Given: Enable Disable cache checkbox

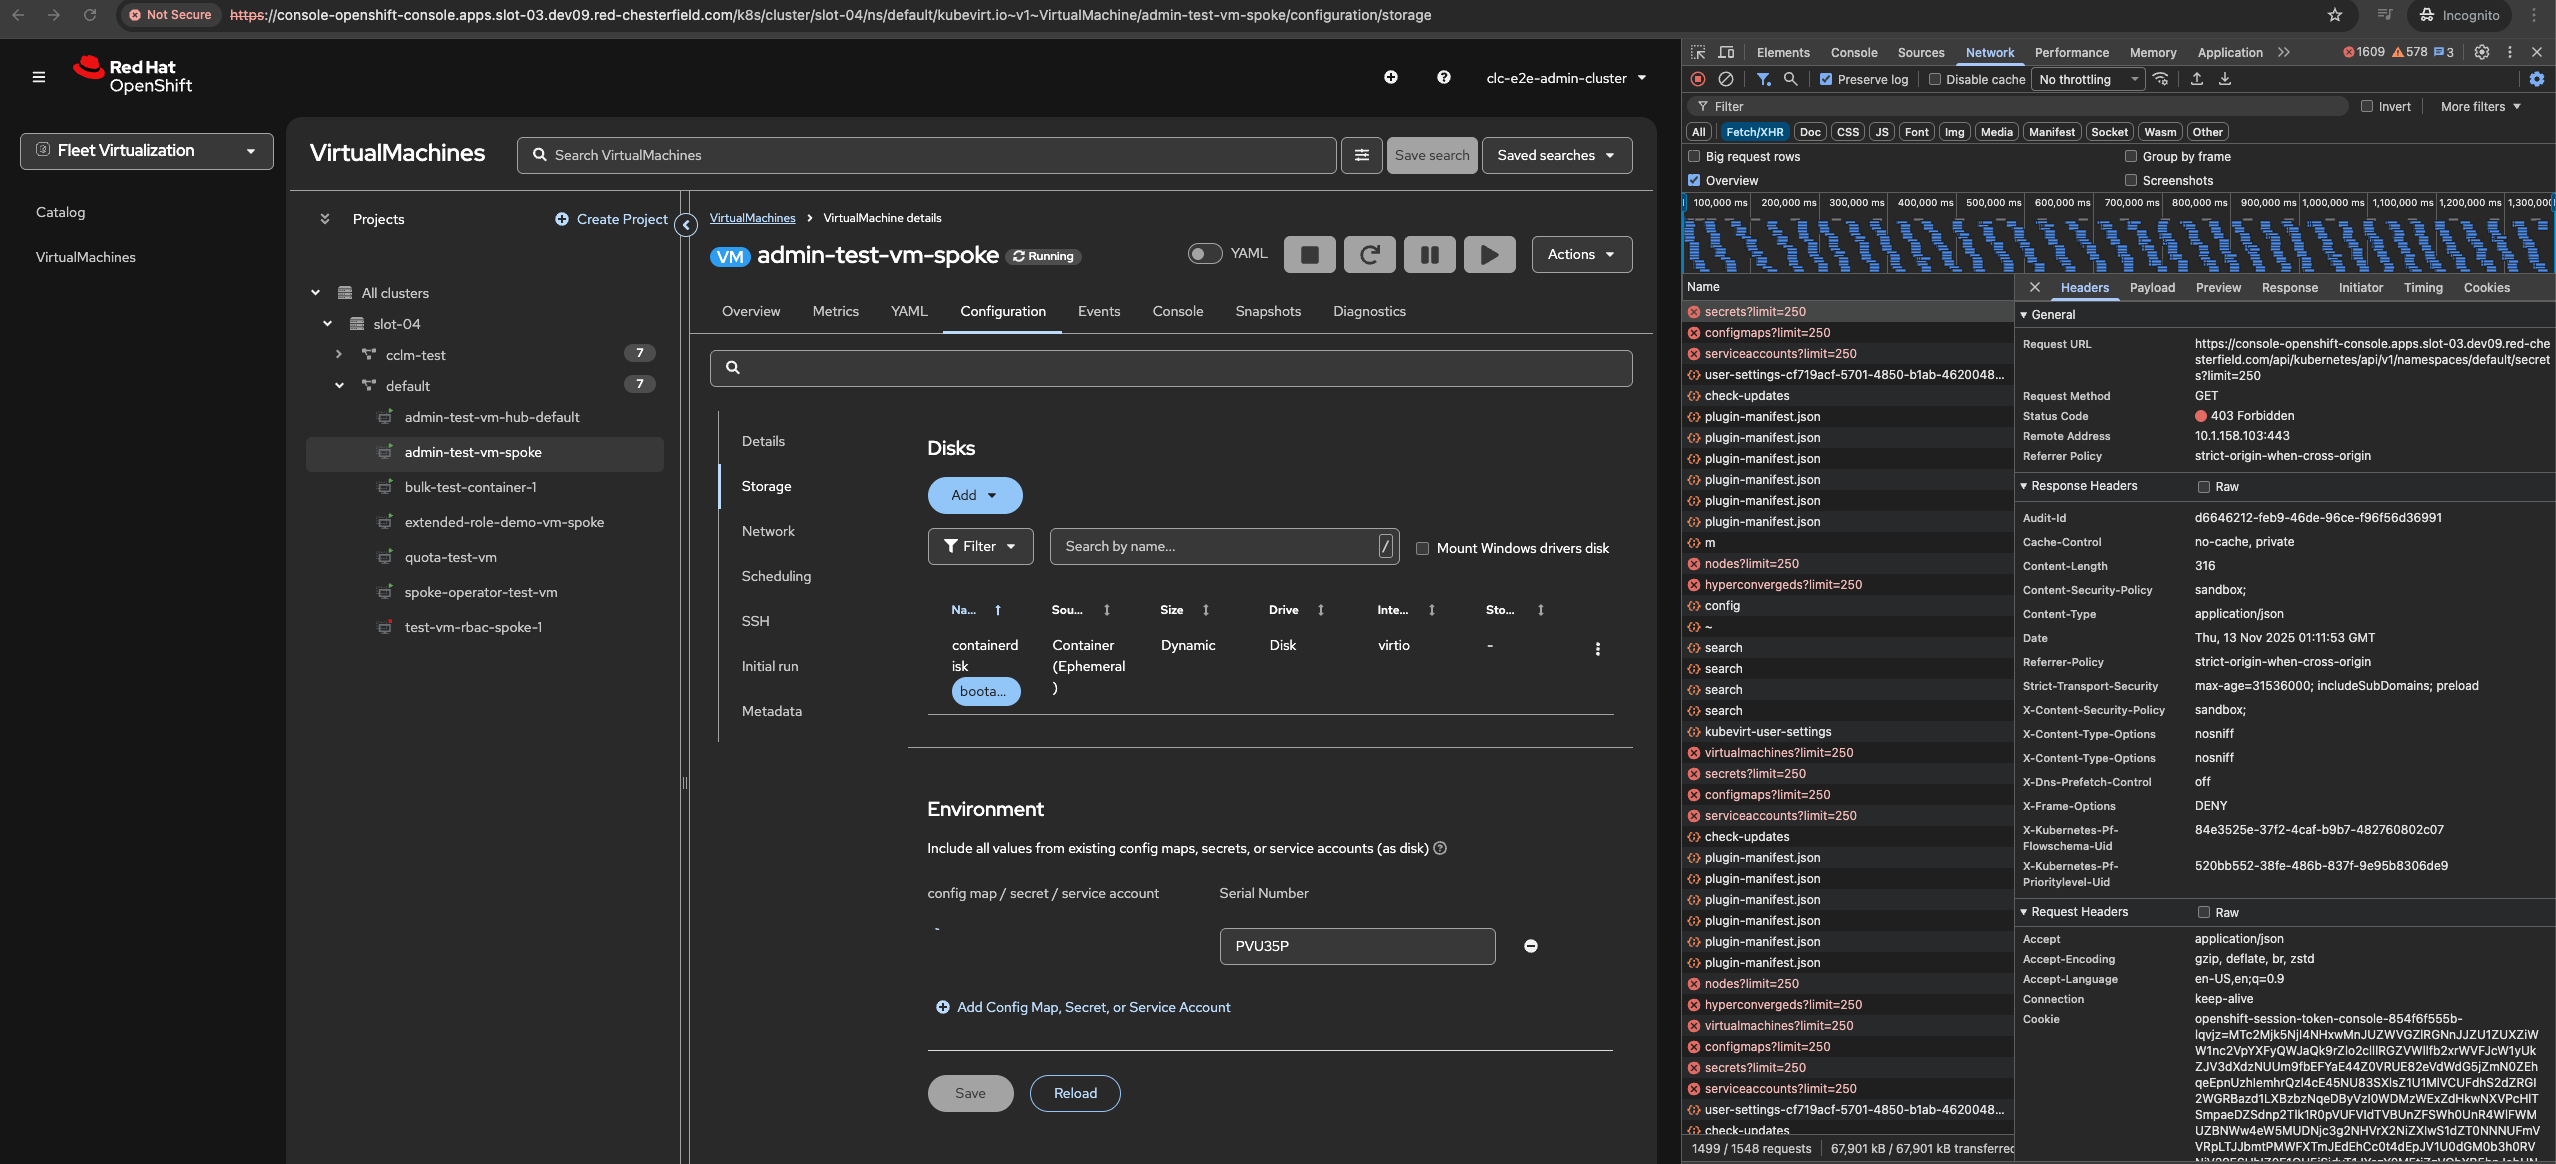Looking at the screenshot, I should click(x=1934, y=80).
